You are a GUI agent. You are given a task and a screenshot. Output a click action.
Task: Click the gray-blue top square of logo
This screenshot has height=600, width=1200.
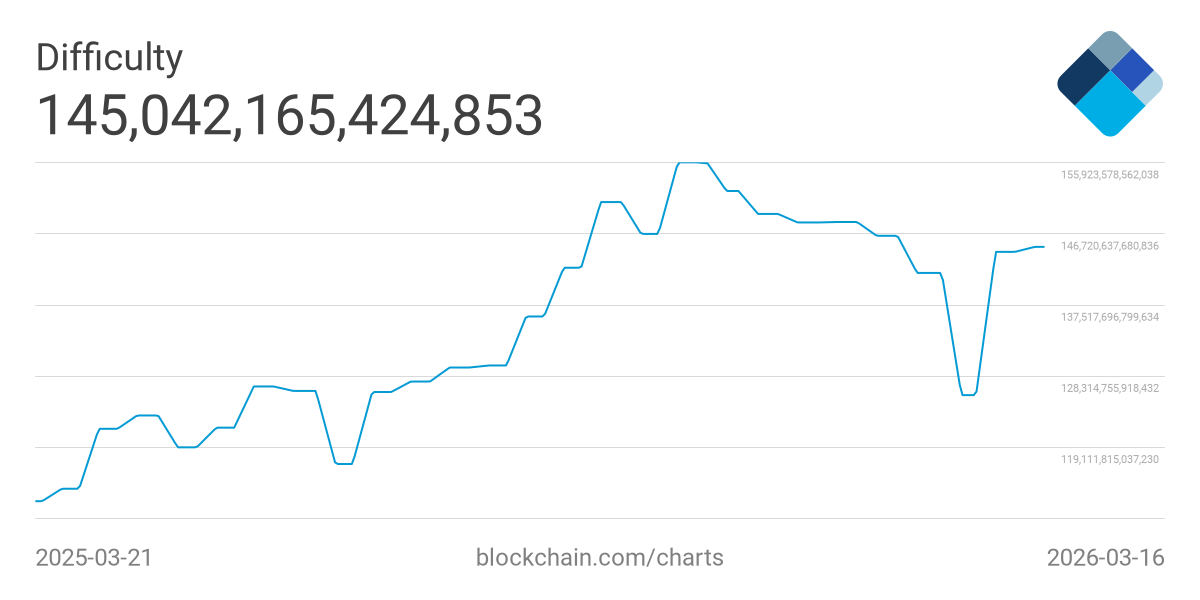1109,48
